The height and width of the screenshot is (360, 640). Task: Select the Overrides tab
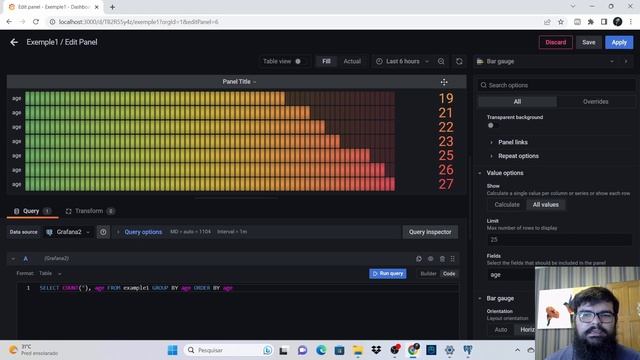point(596,102)
